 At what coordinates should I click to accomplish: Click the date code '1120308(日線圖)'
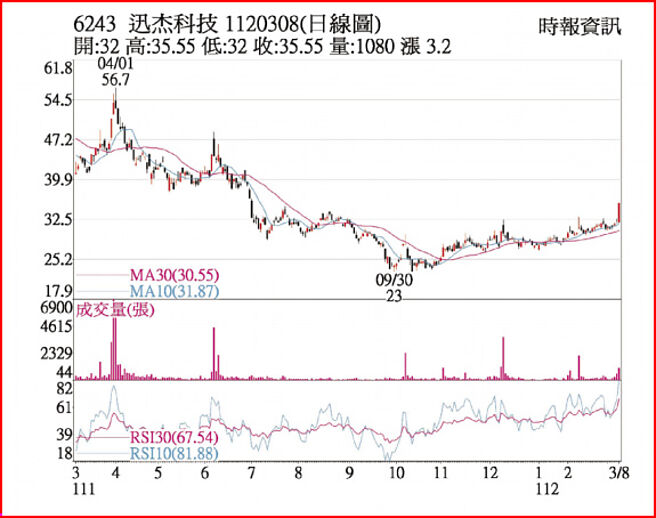click(x=303, y=25)
